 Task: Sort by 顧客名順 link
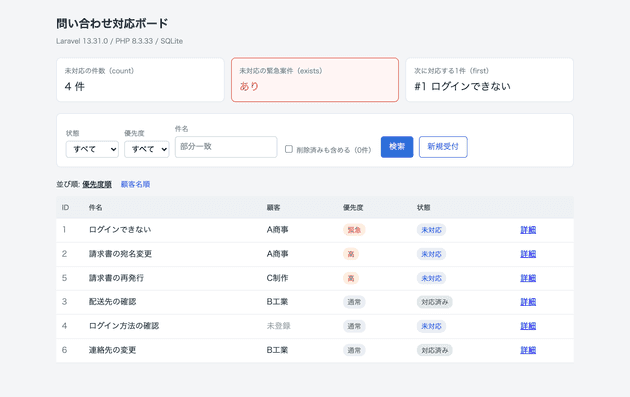pyautogui.click(x=135, y=184)
